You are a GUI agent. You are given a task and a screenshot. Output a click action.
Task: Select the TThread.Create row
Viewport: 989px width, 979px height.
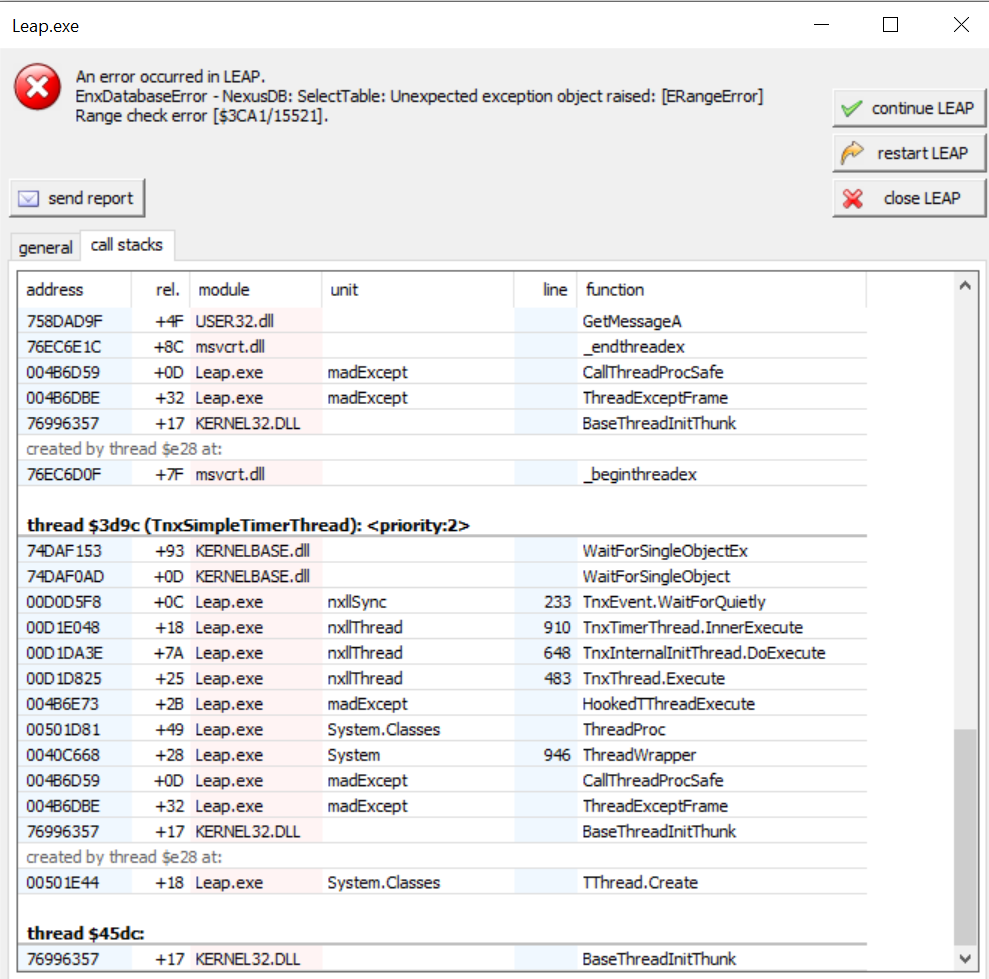[x=442, y=882]
